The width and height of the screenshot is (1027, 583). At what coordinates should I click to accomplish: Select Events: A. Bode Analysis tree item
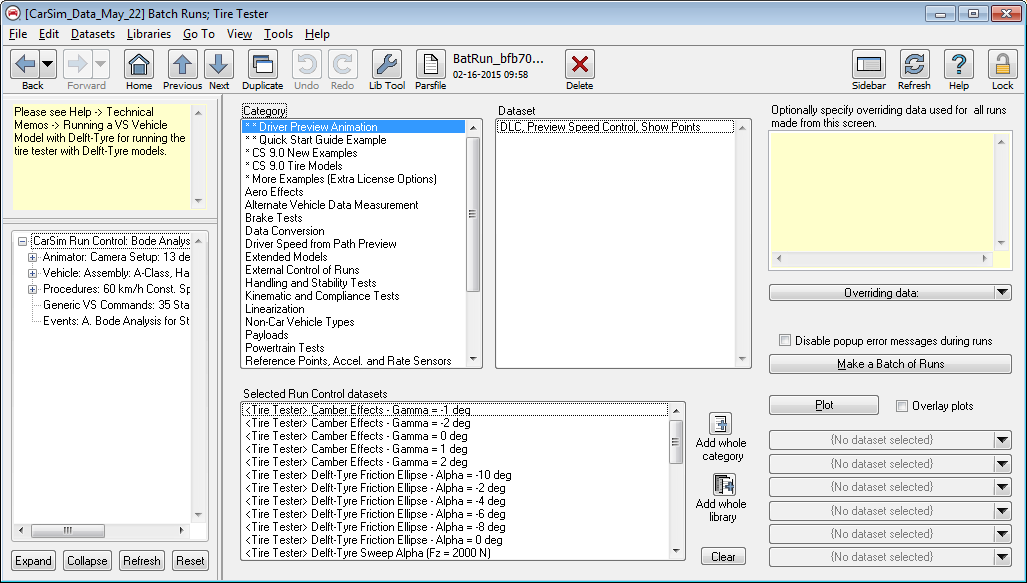pyautogui.click(x=116, y=321)
